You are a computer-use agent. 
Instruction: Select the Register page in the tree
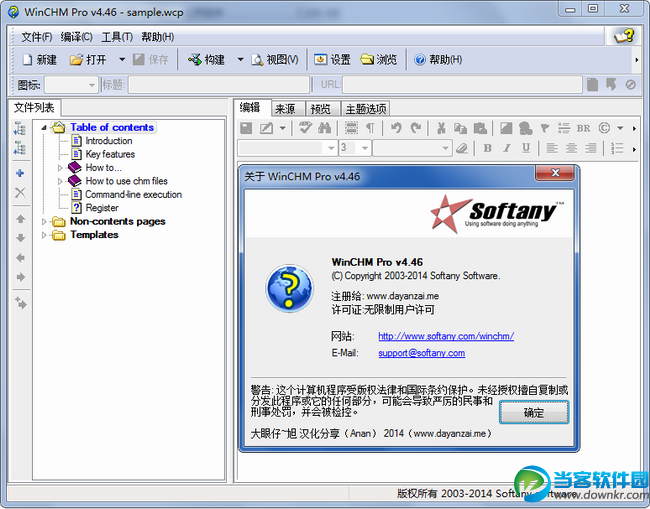point(102,208)
